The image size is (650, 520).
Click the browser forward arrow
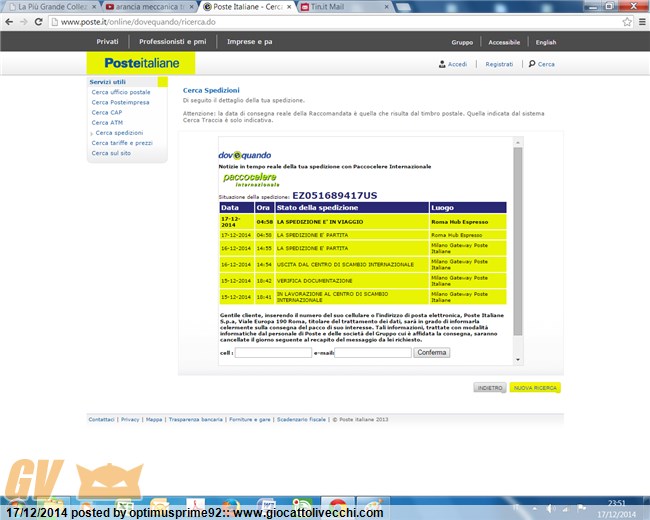click(24, 22)
